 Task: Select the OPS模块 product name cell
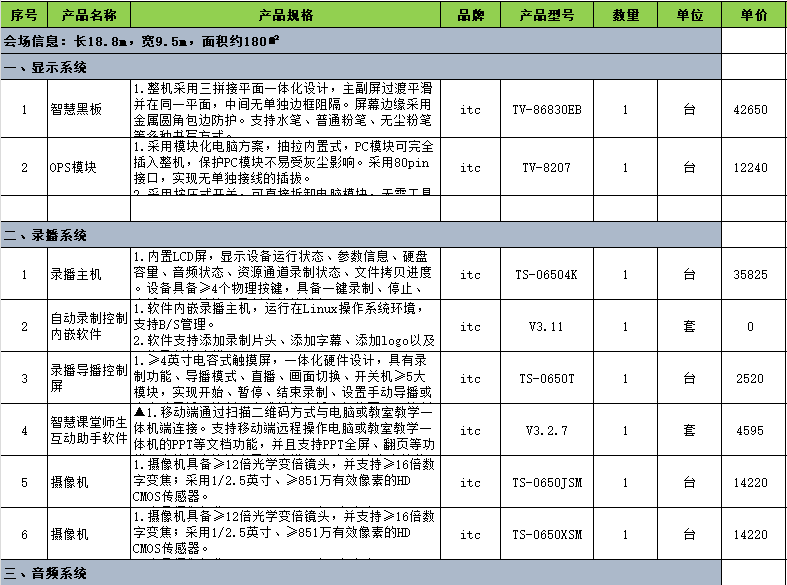point(89,167)
